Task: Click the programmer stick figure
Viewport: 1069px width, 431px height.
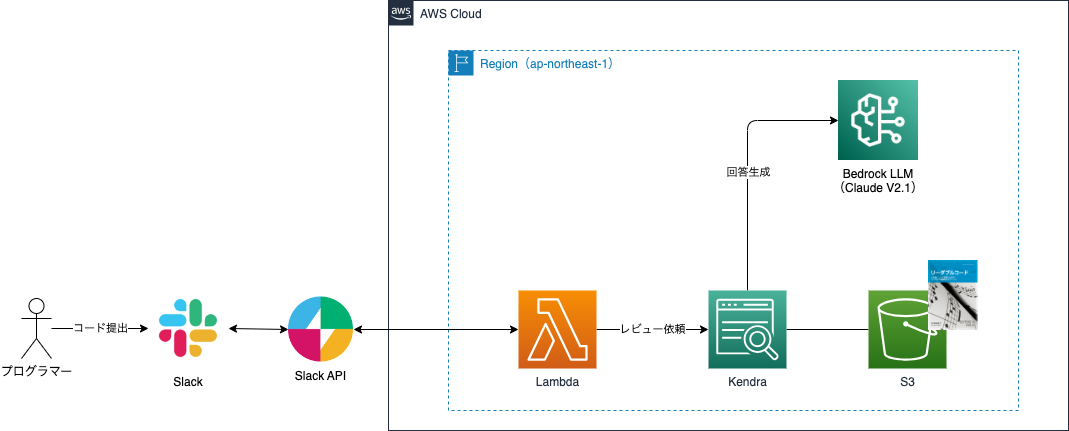Action: pos(36,329)
